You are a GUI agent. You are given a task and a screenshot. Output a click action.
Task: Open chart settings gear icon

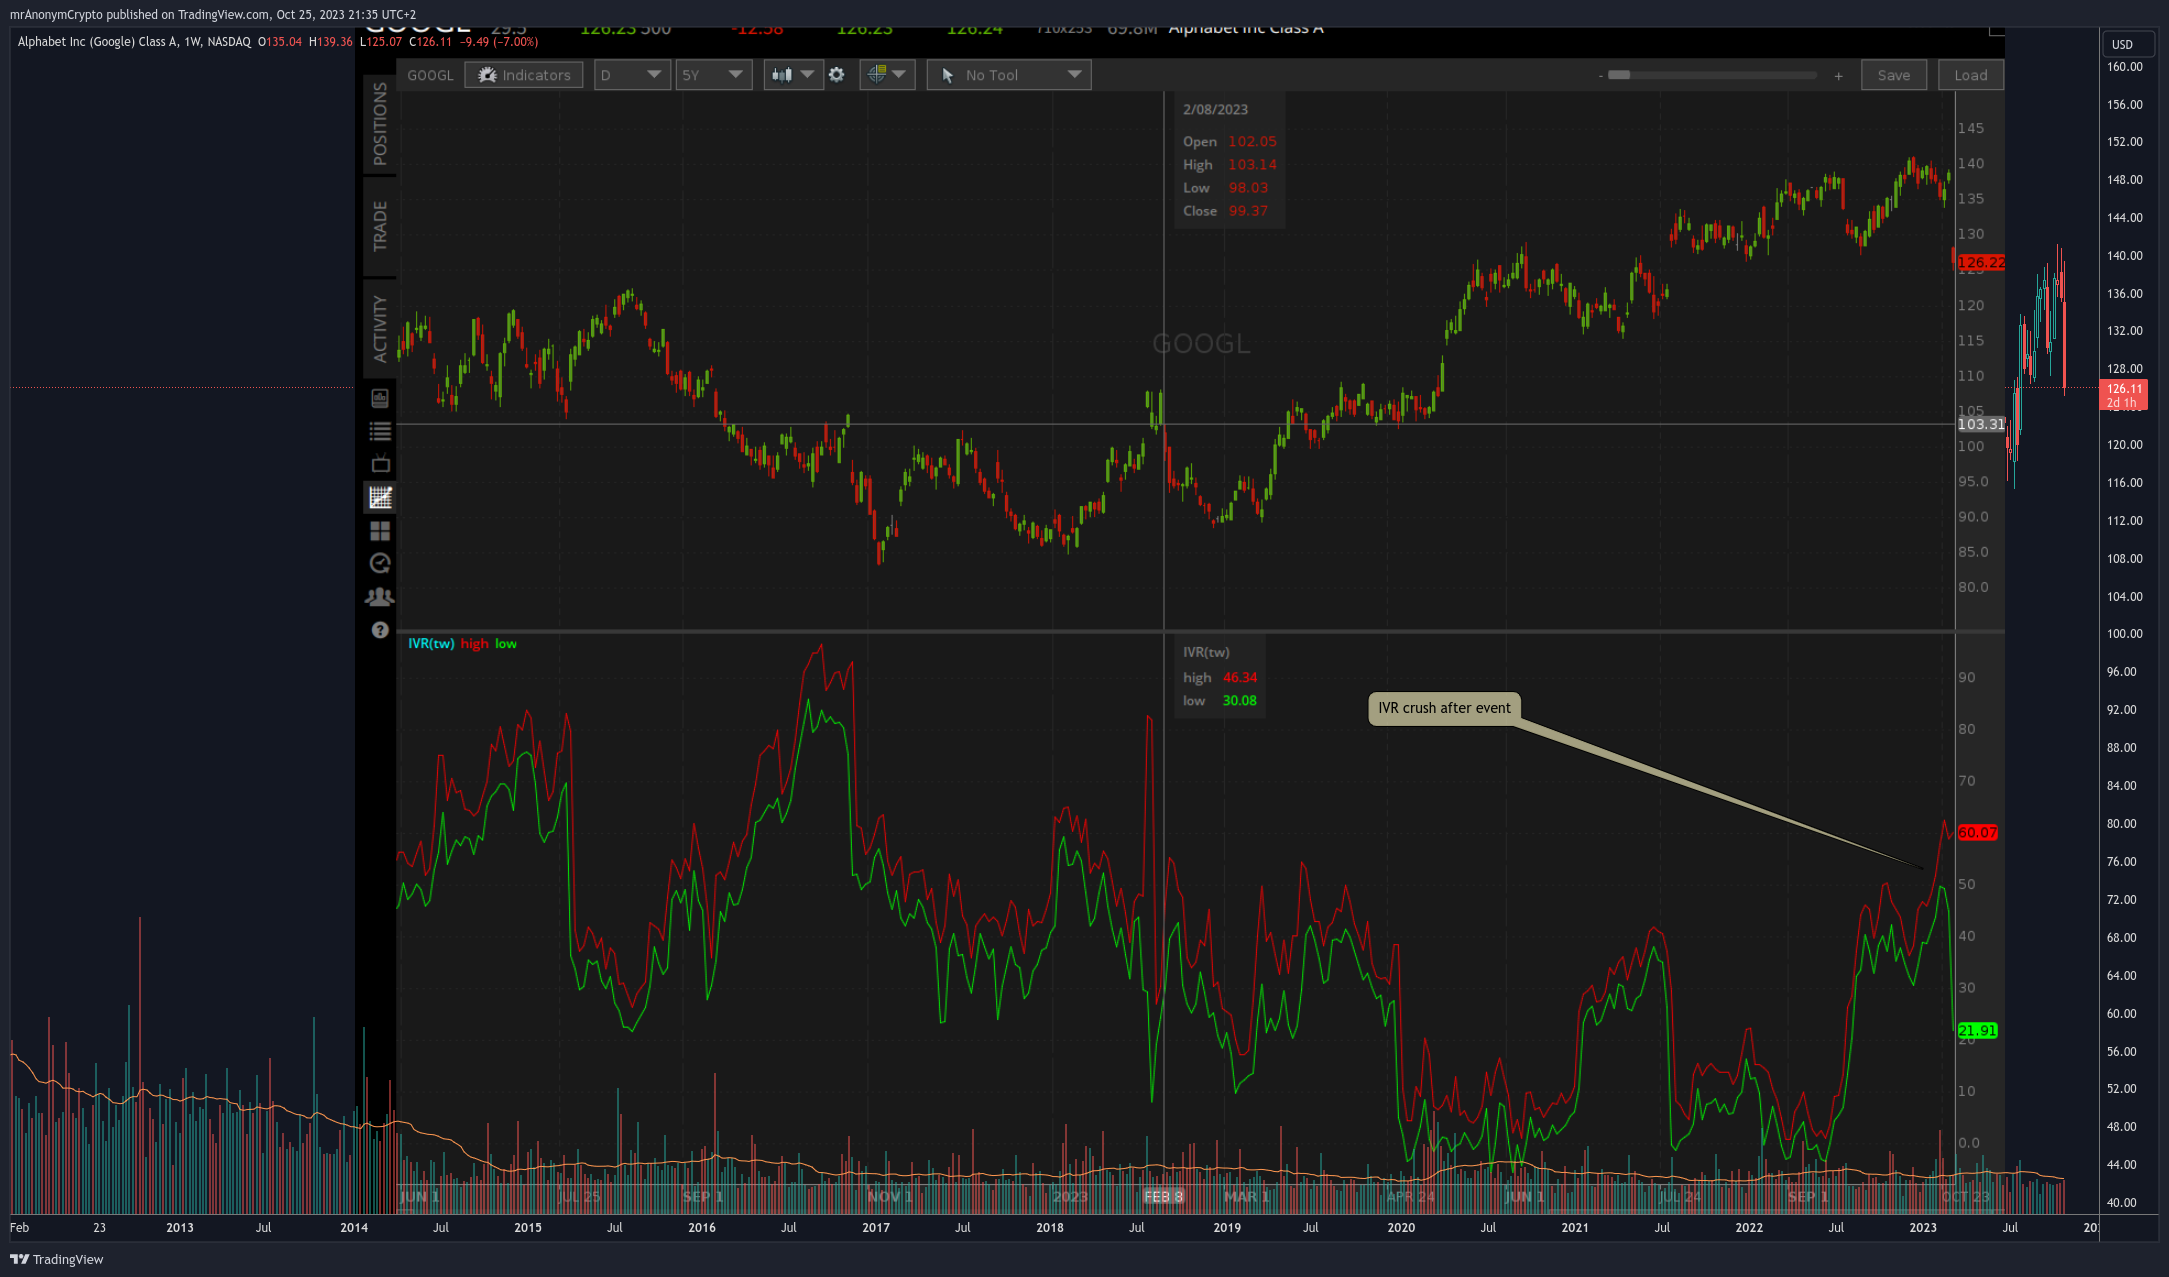[x=837, y=75]
